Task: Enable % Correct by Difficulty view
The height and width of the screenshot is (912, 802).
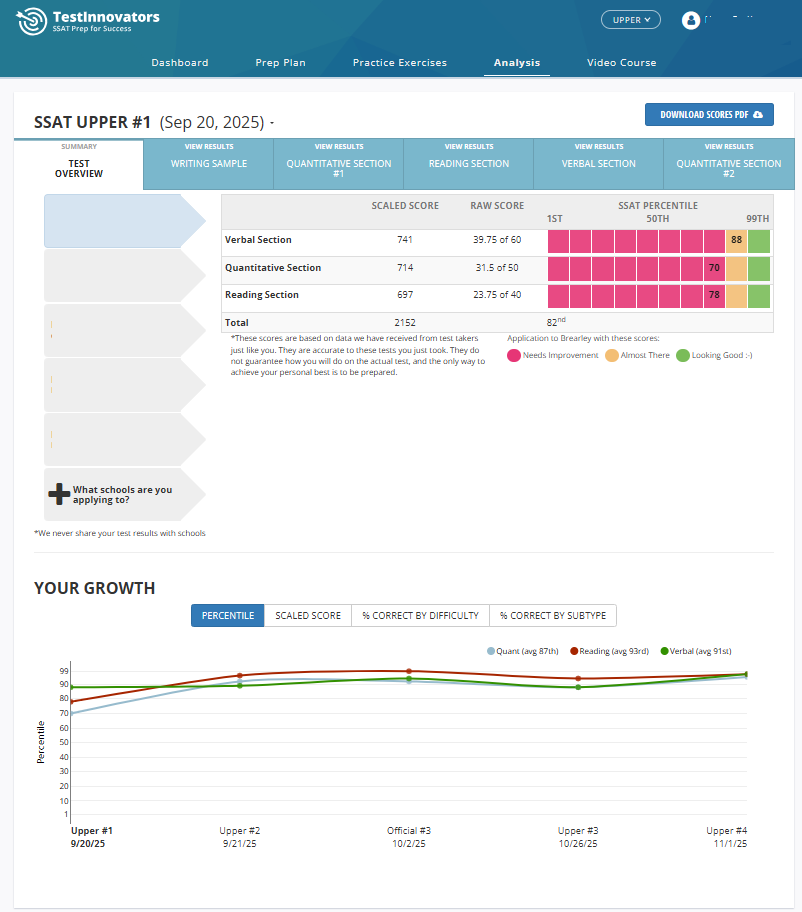Action: click(419, 615)
